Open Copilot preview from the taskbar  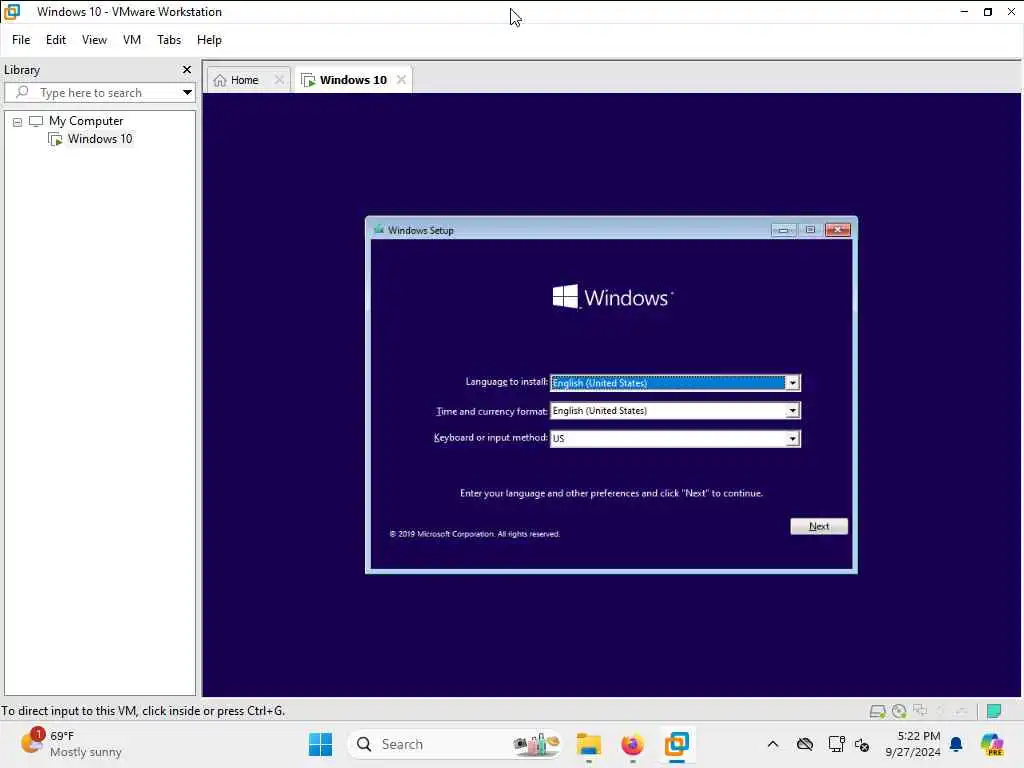[x=992, y=744]
